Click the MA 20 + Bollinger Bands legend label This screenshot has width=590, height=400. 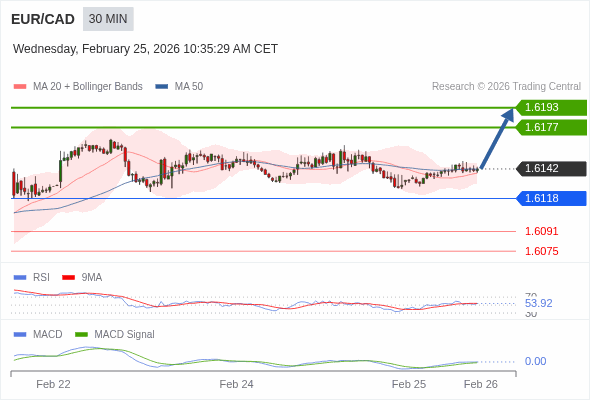[x=88, y=87]
